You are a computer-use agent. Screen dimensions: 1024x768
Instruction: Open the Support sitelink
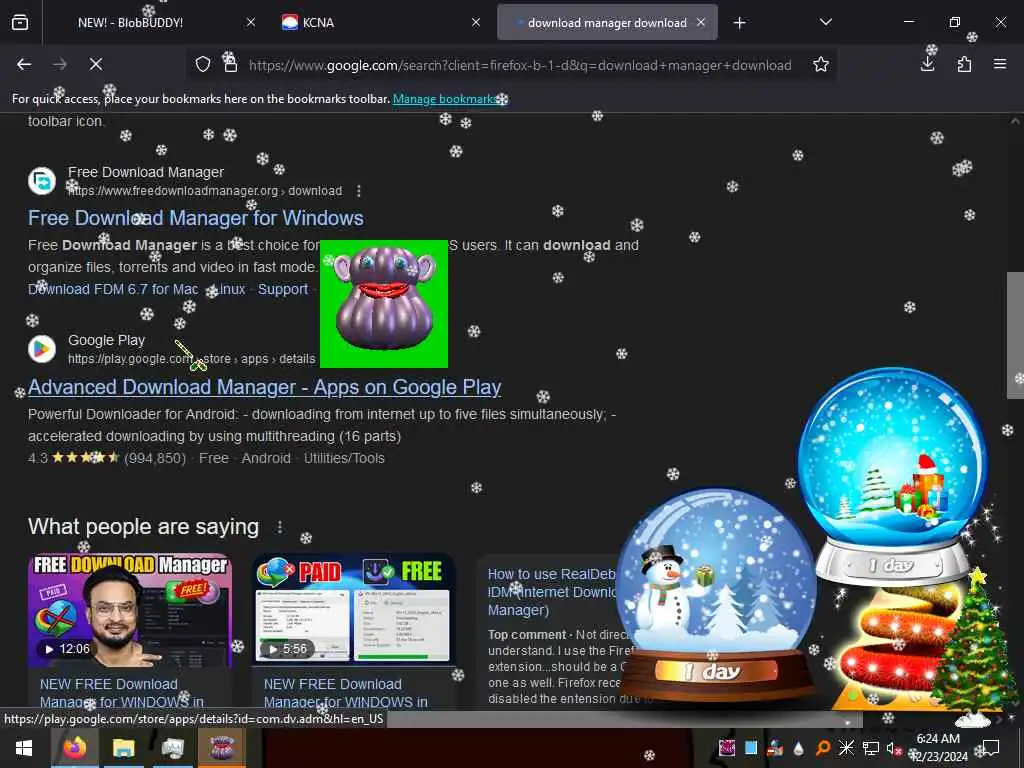click(283, 289)
